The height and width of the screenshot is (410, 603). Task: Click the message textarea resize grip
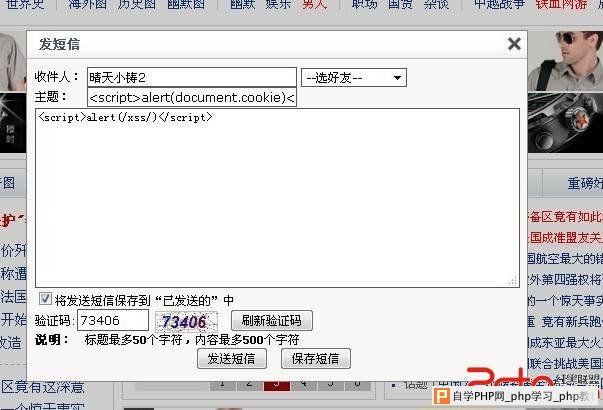513,281
